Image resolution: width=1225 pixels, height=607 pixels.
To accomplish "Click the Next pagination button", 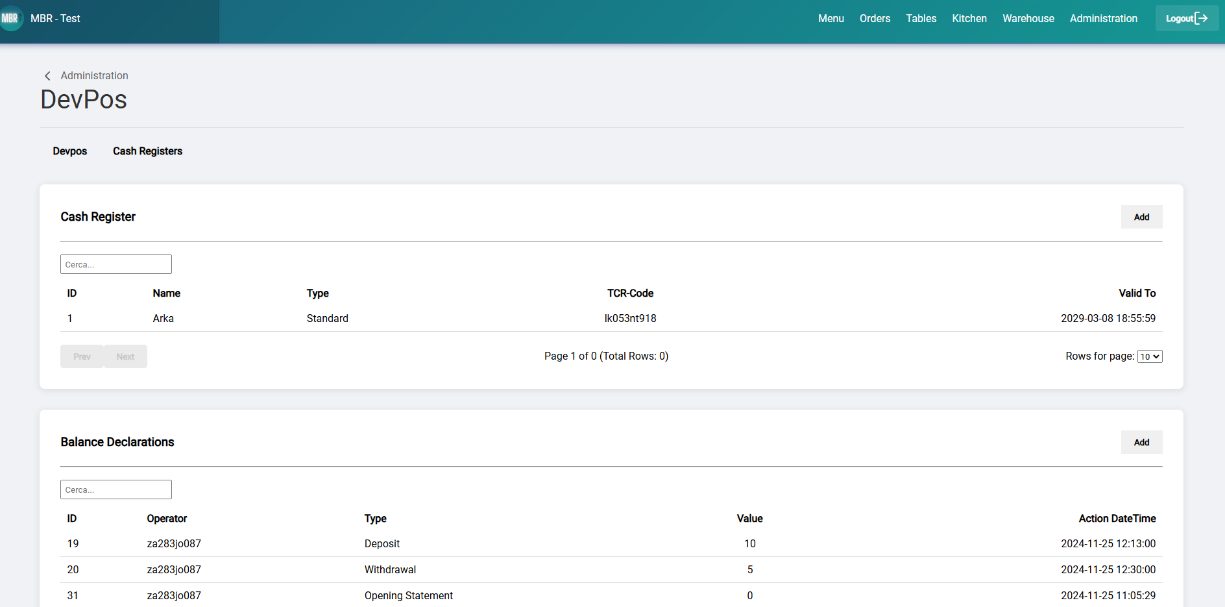I will pos(125,356).
